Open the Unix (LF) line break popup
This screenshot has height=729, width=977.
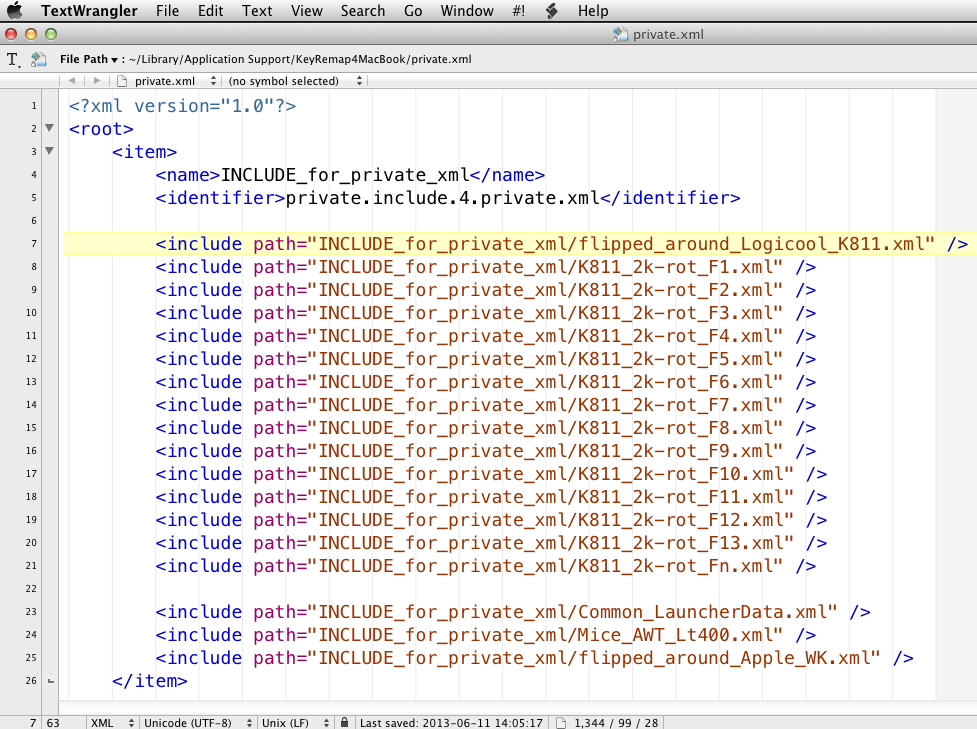coord(295,723)
